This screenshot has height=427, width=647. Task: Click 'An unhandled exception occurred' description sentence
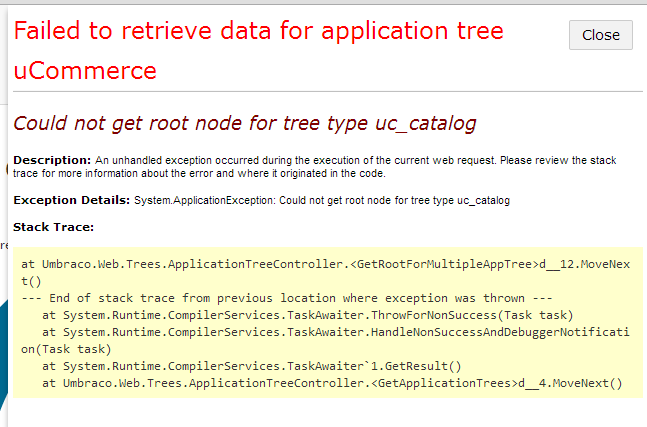tap(315, 167)
